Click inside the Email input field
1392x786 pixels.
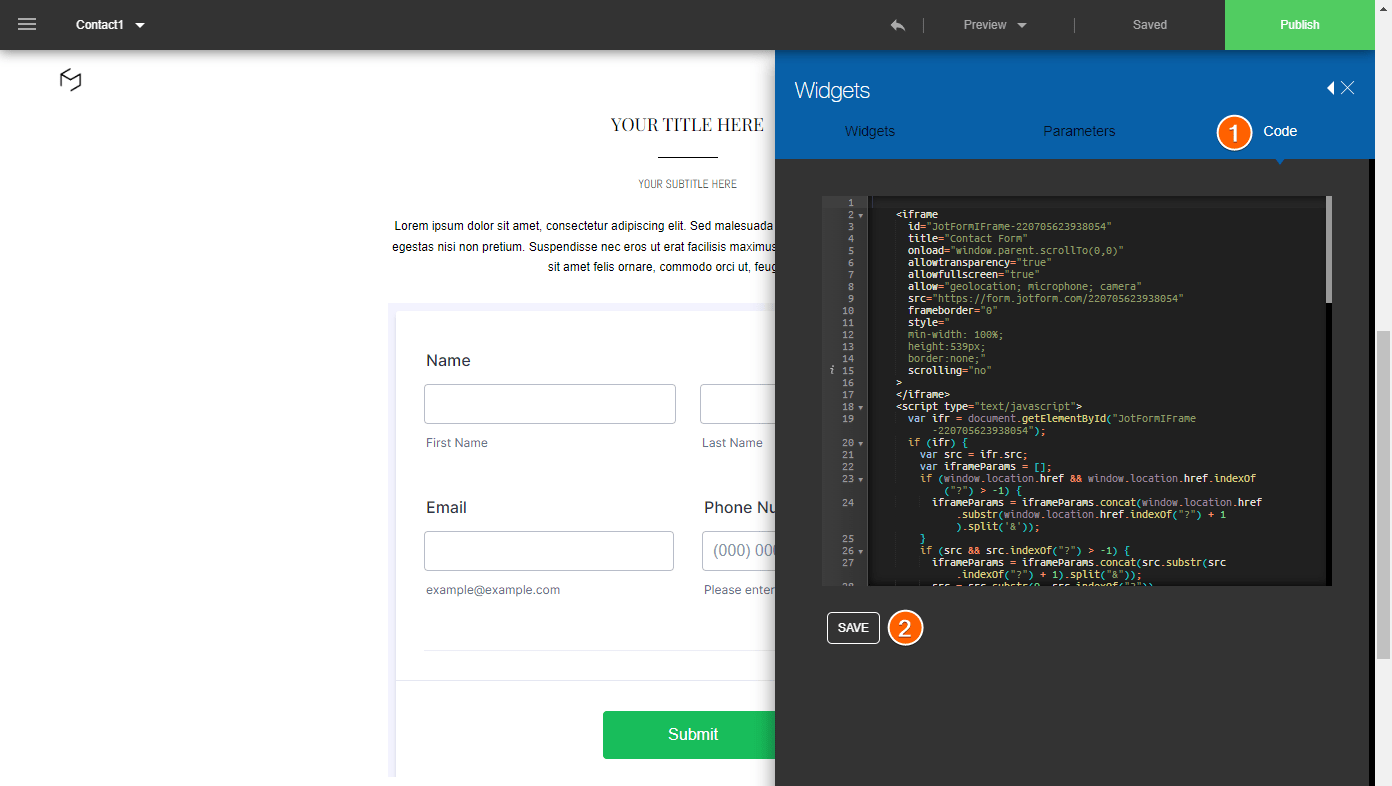(548, 551)
